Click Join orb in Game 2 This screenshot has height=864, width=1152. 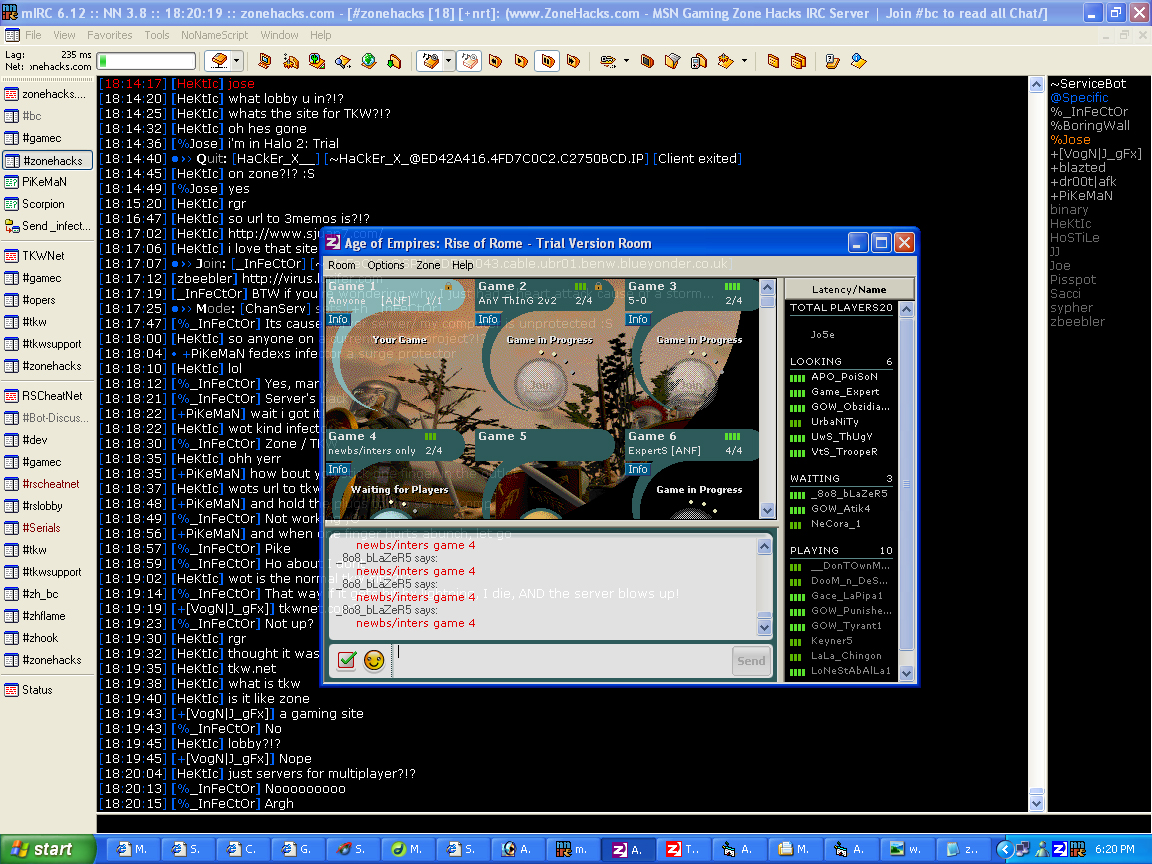coord(541,385)
